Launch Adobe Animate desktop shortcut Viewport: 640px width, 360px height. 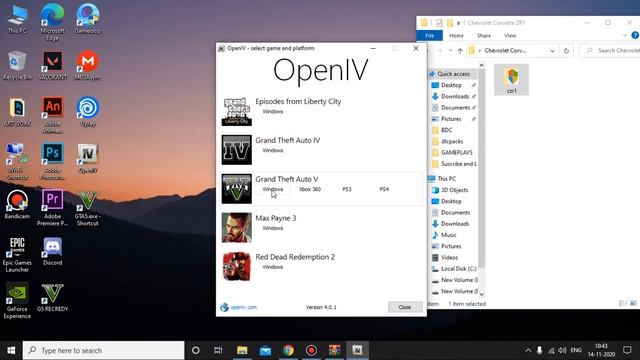coord(52,115)
